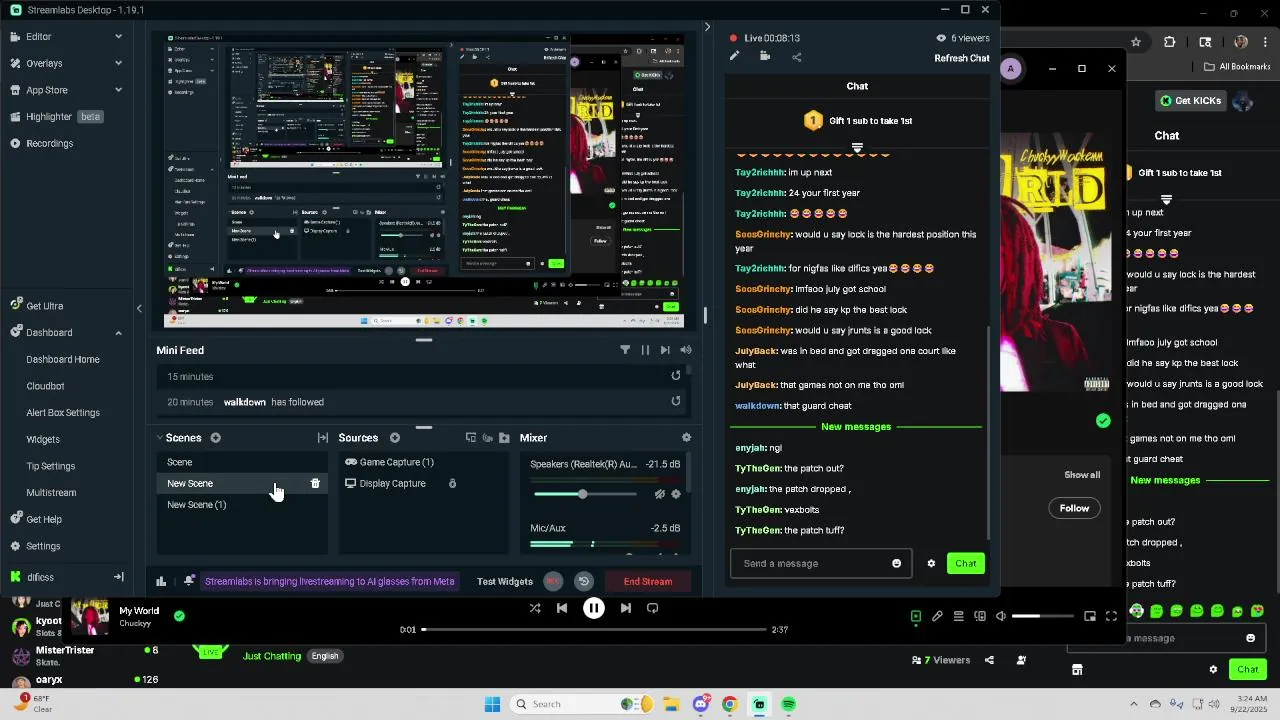Open Widgets page
1280x720 pixels.
pos(43,439)
